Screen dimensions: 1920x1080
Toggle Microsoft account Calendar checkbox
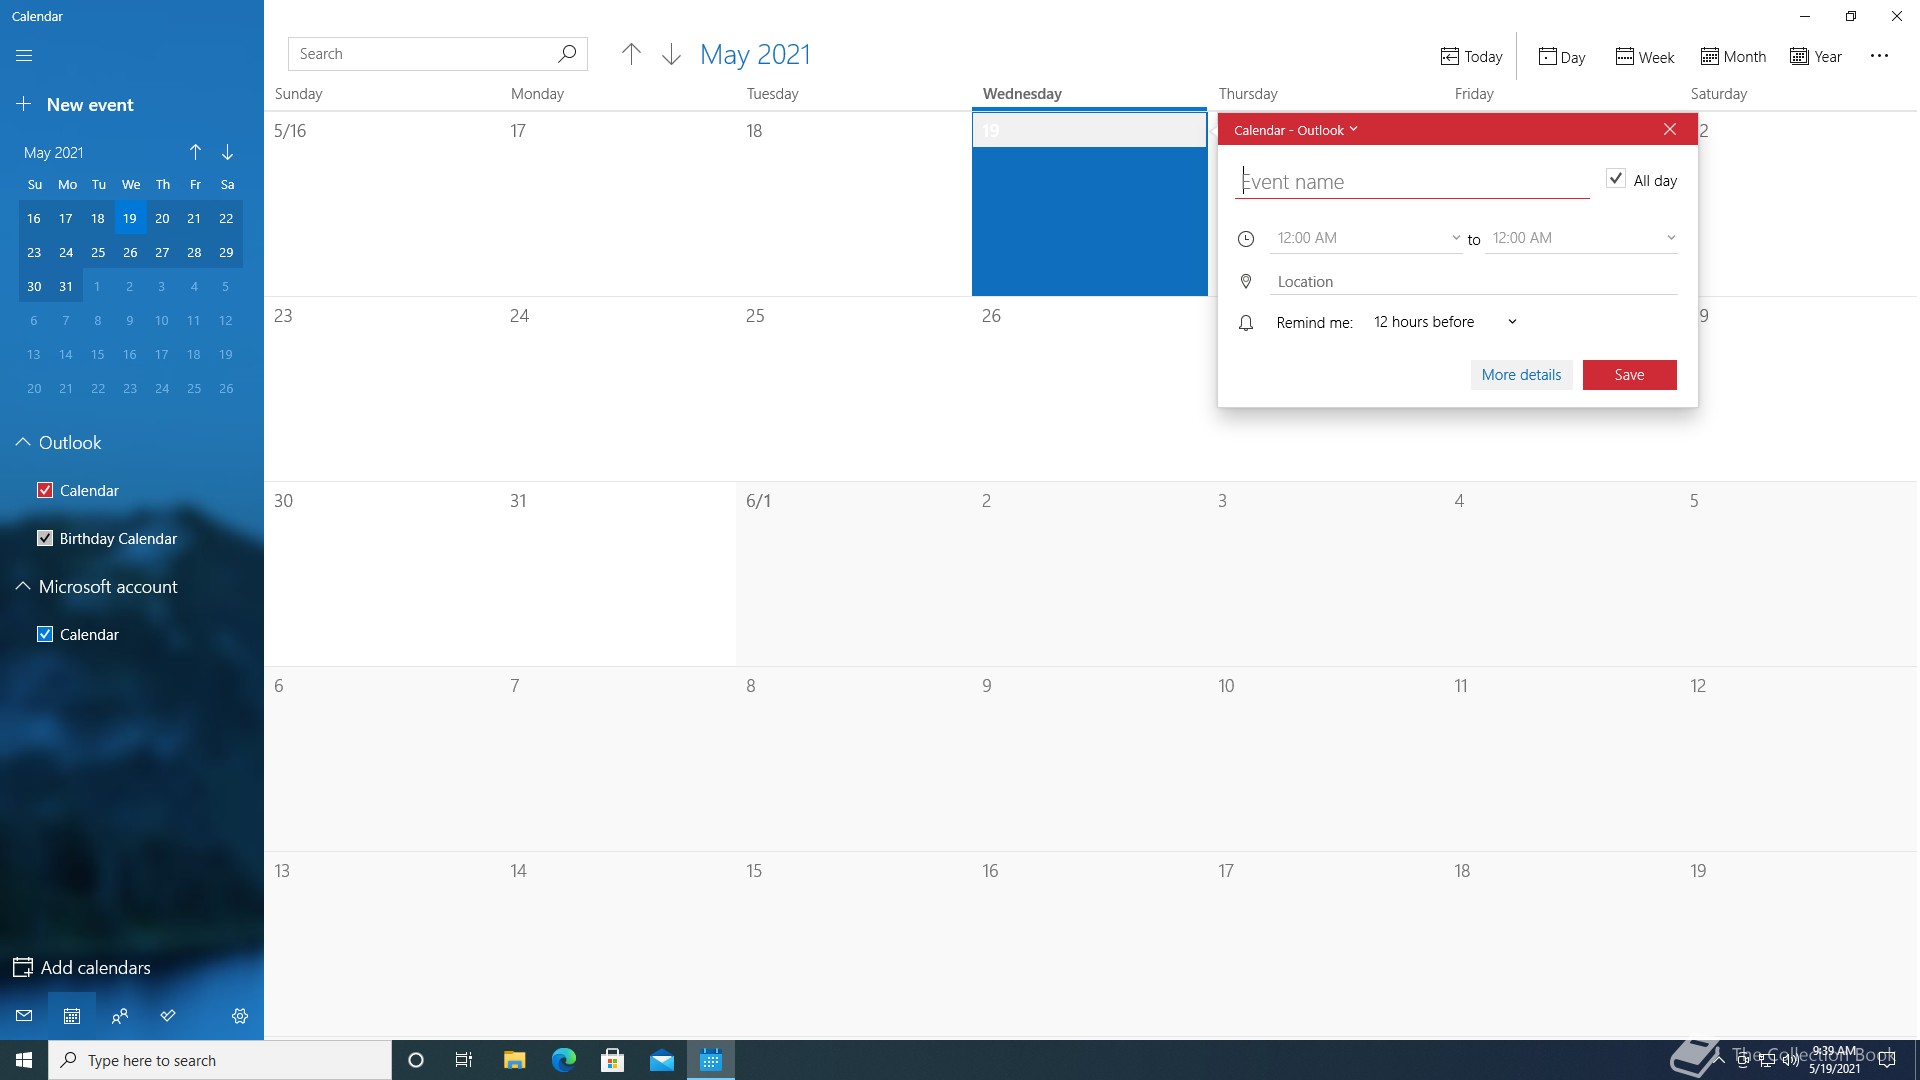[45, 634]
